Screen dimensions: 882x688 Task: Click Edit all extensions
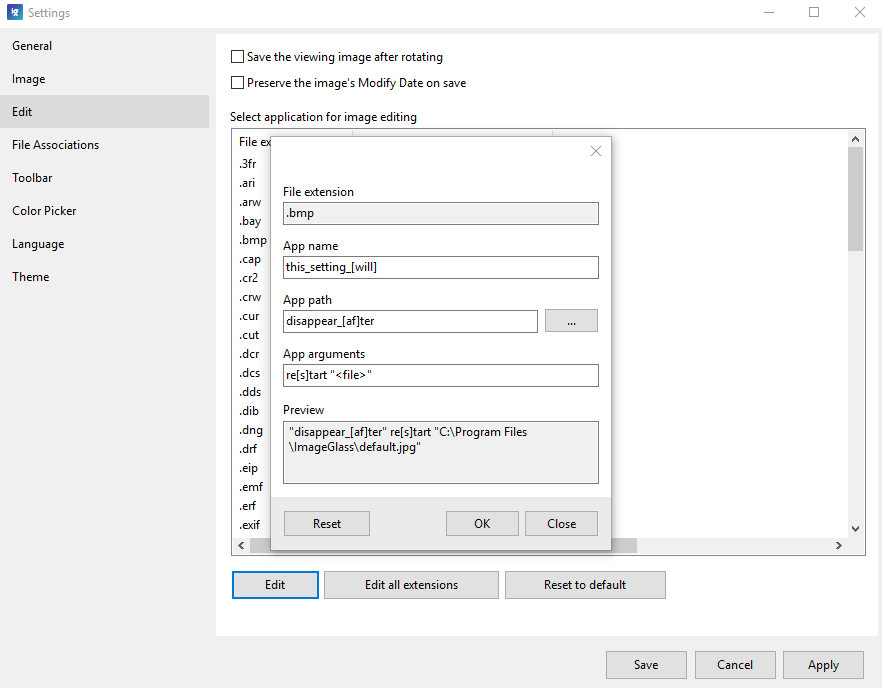point(410,584)
